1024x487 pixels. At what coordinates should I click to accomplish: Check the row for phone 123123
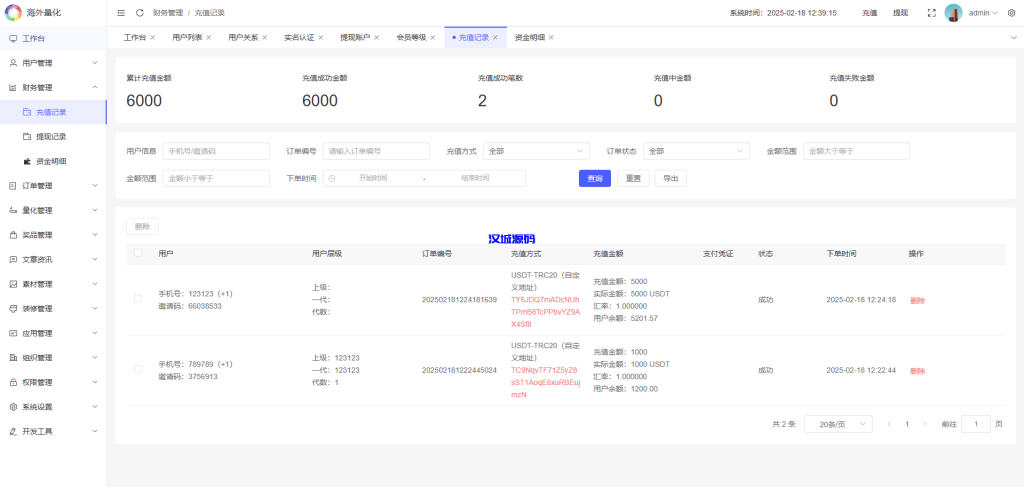(x=138, y=299)
